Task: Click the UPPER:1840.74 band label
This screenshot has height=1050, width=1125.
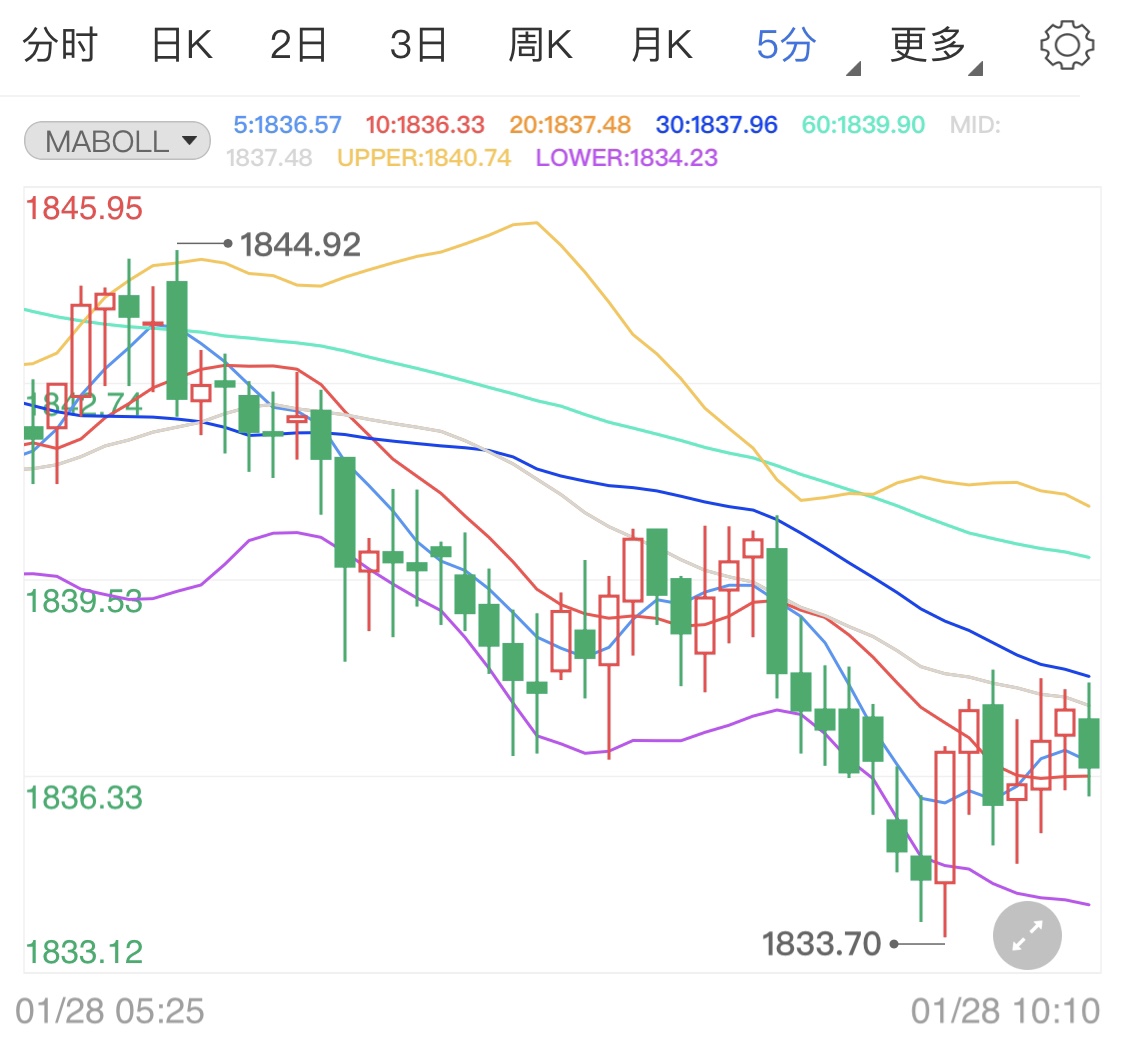Action: [x=424, y=158]
